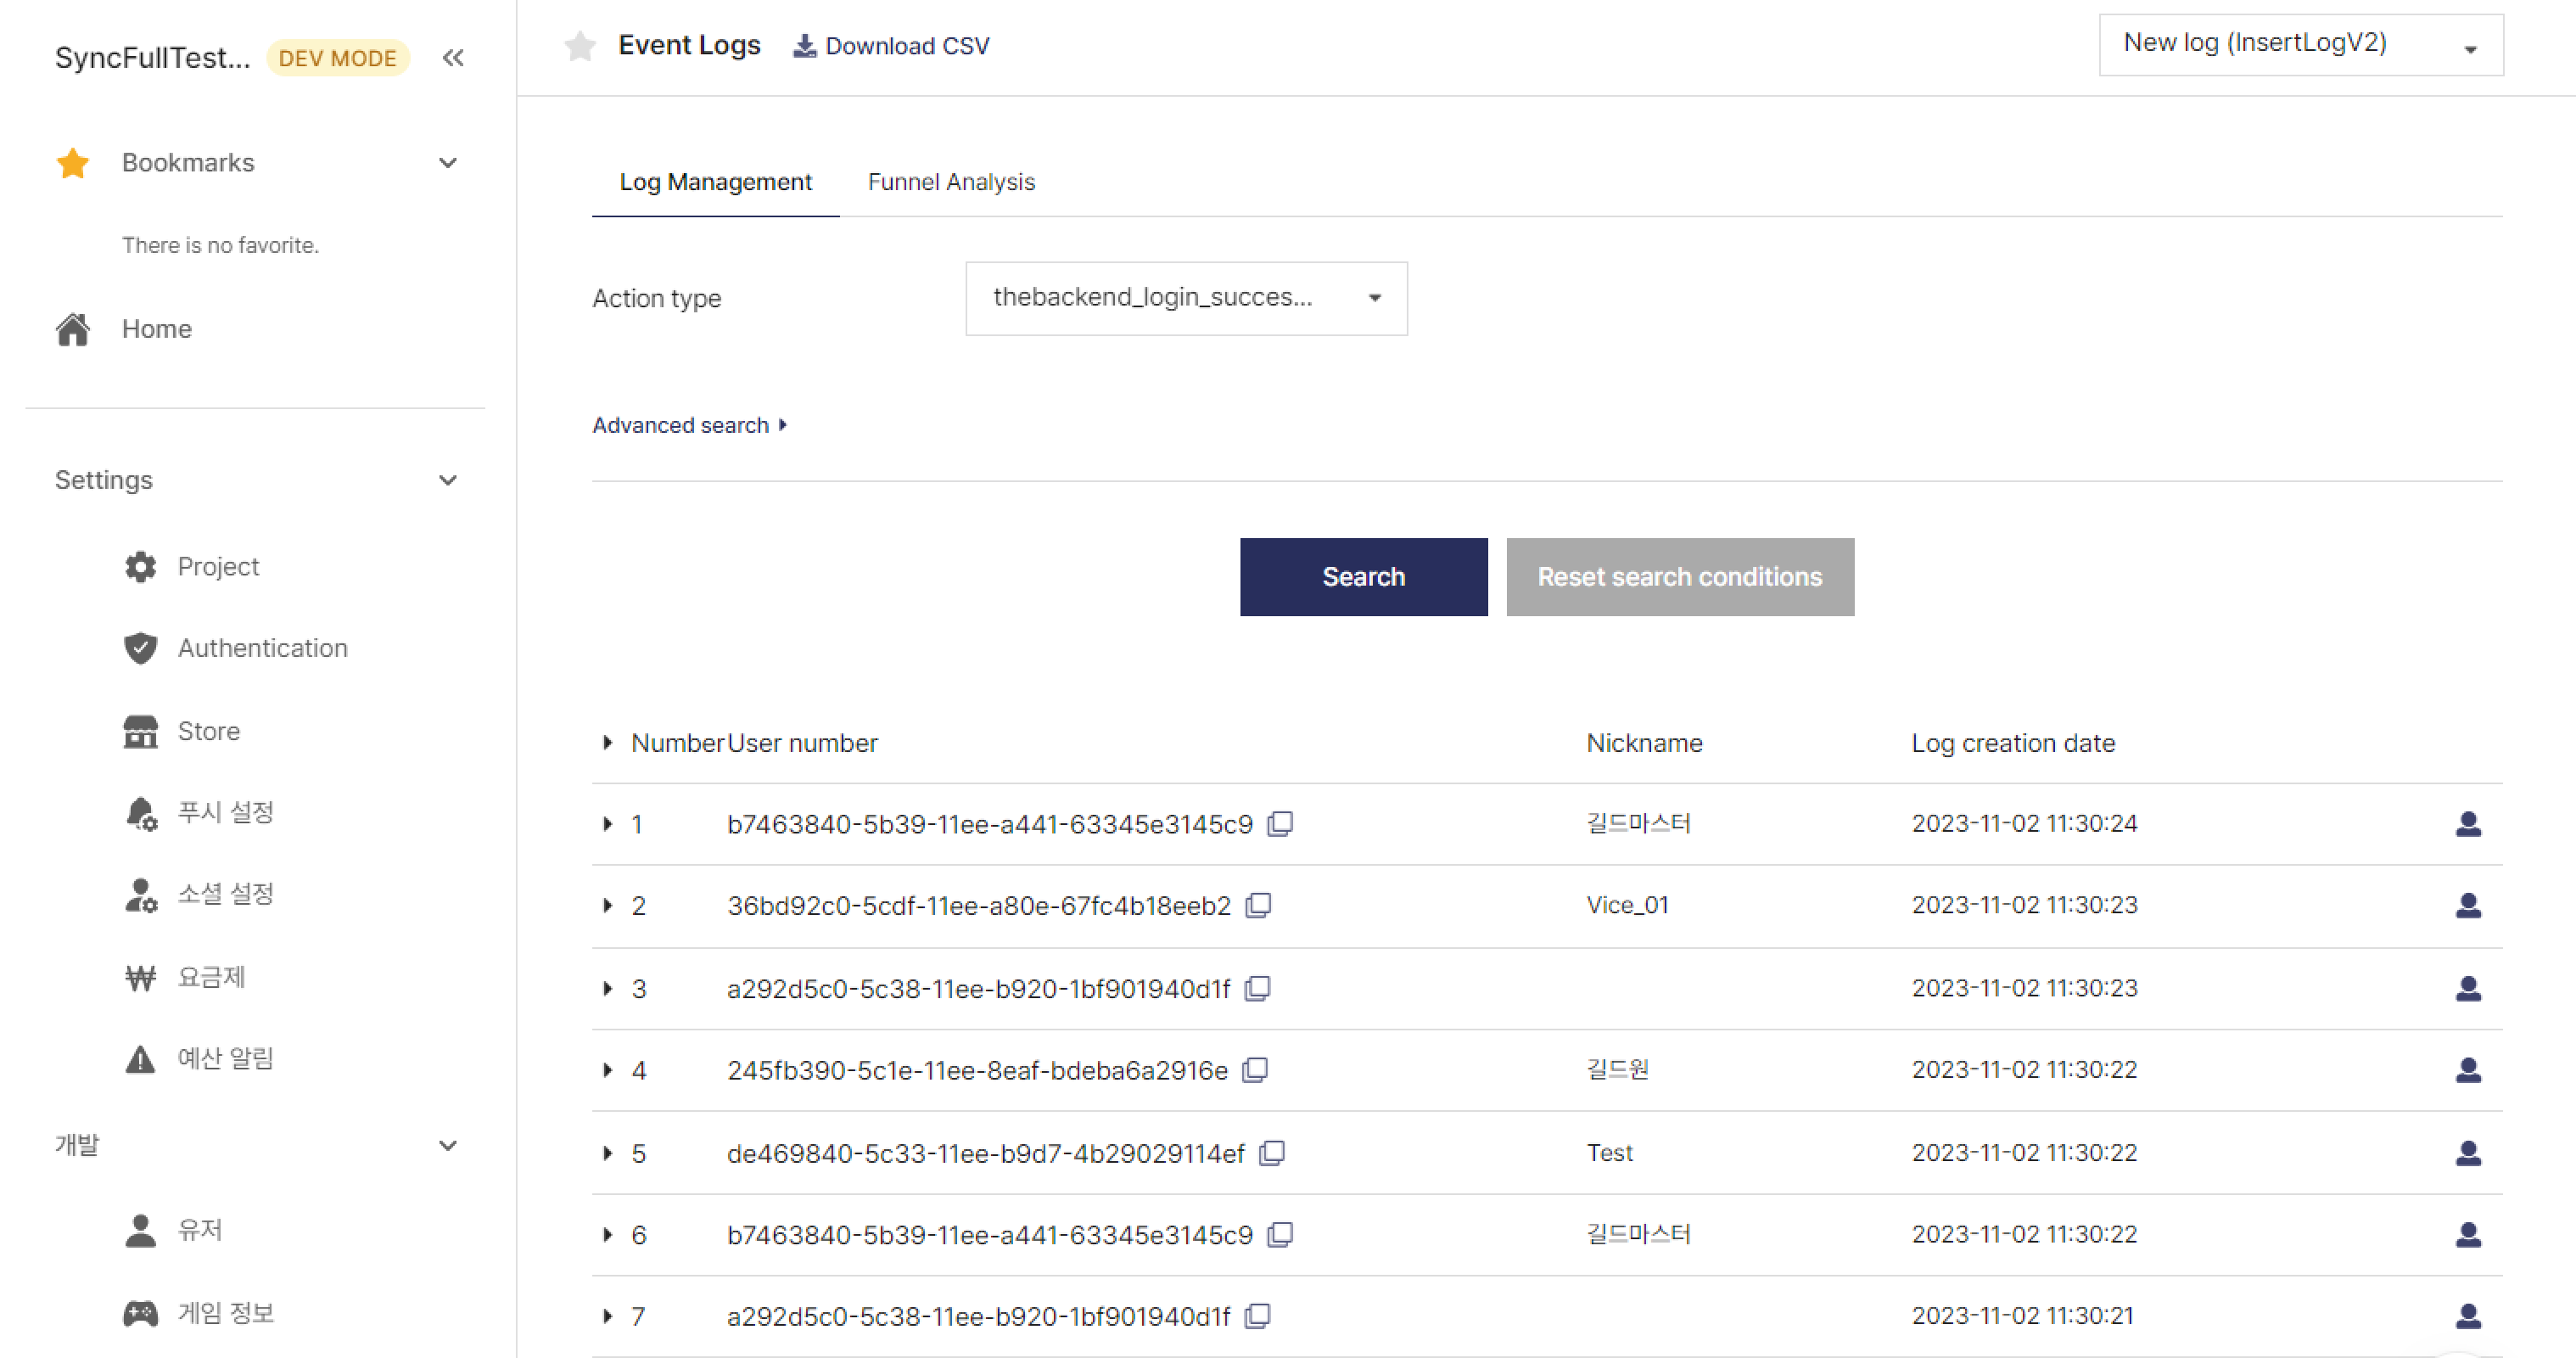Open Authentication shield icon
This screenshot has height=1358, width=2576.
pyautogui.click(x=141, y=648)
